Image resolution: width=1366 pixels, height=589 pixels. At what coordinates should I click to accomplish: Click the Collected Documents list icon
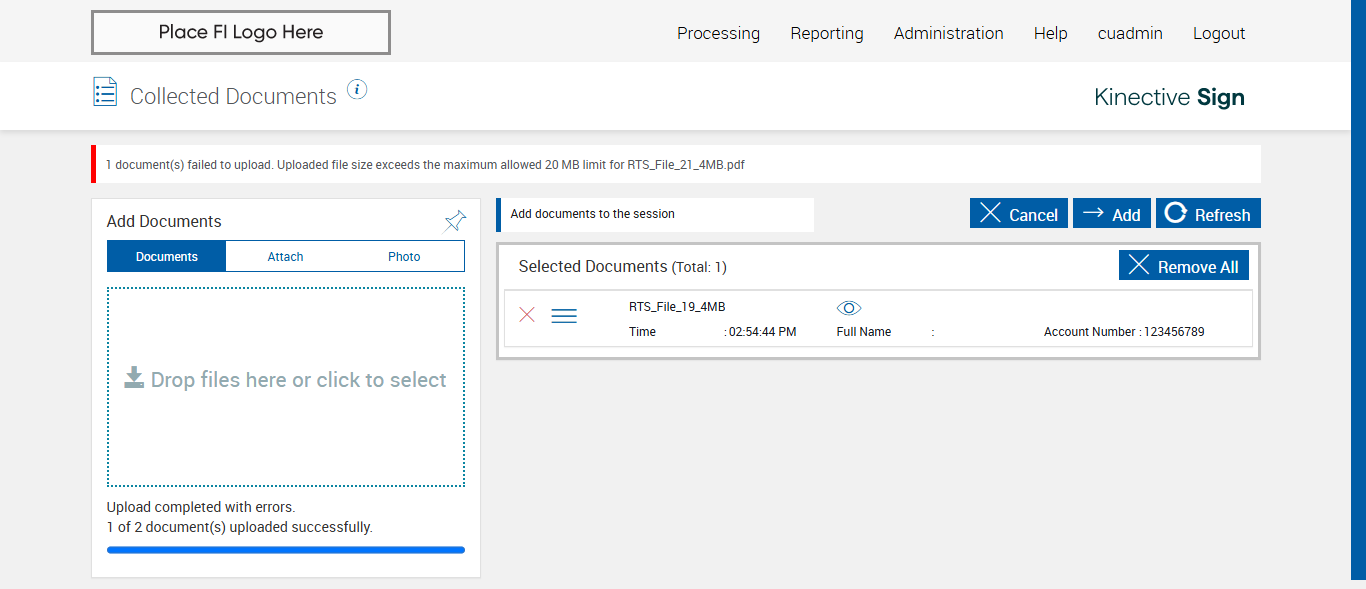coord(105,92)
